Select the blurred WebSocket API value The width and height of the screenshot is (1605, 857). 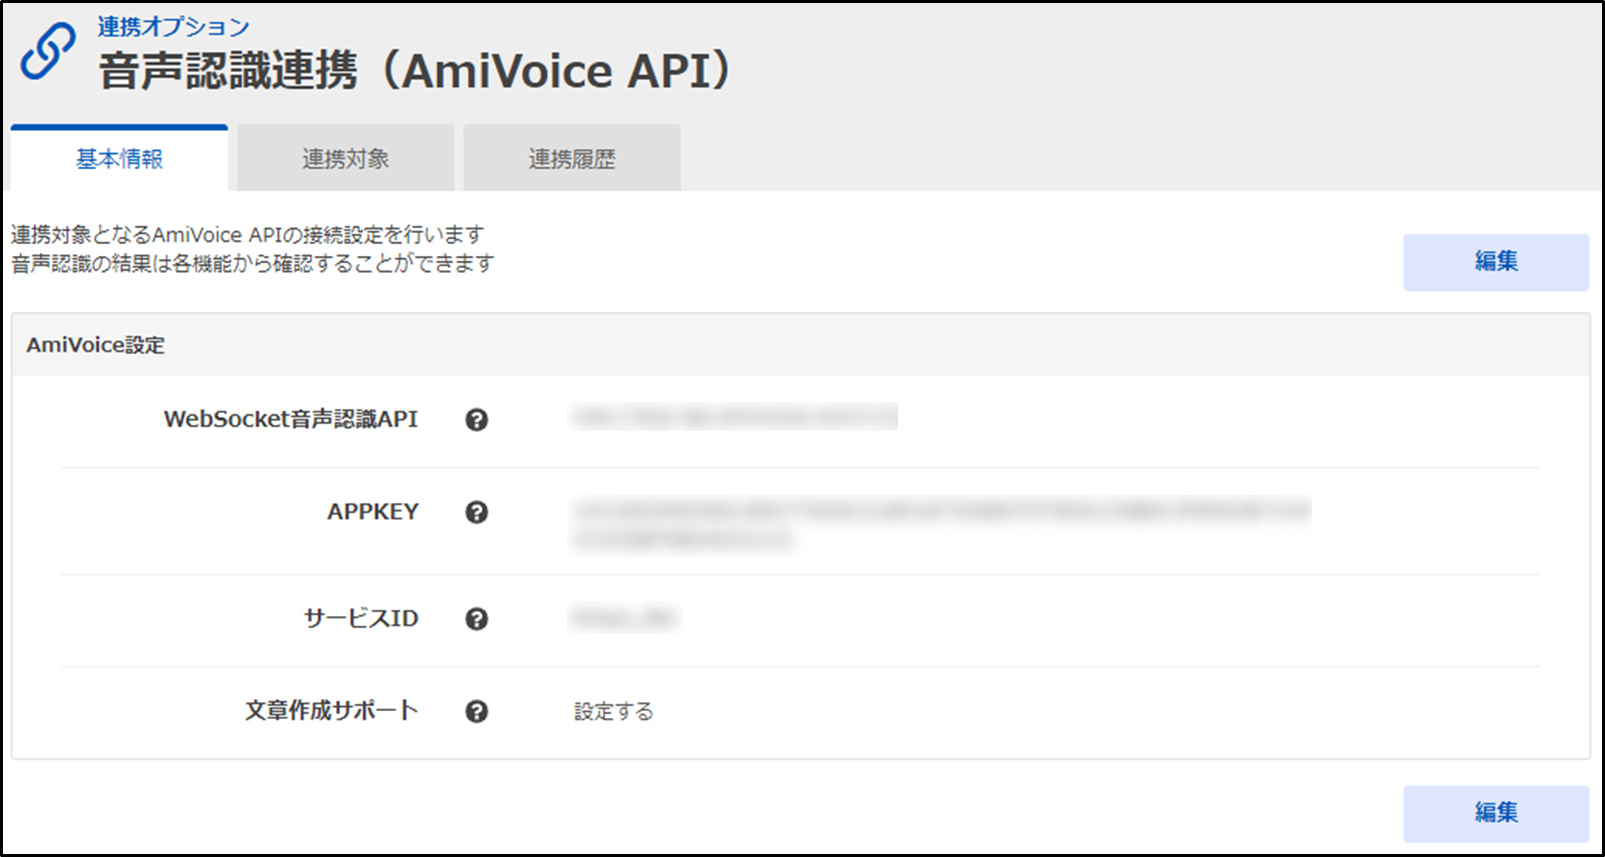click(734, 418)
